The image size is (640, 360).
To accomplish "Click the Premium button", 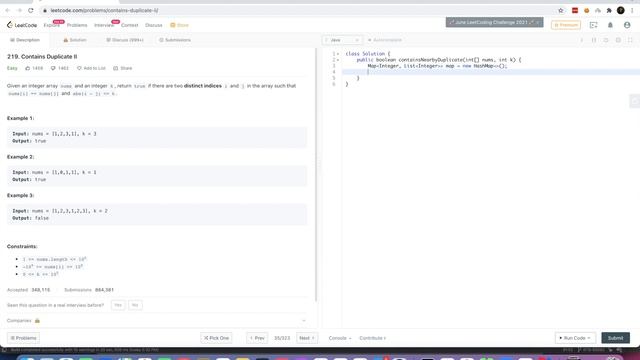I will click(x=566, y=25).
